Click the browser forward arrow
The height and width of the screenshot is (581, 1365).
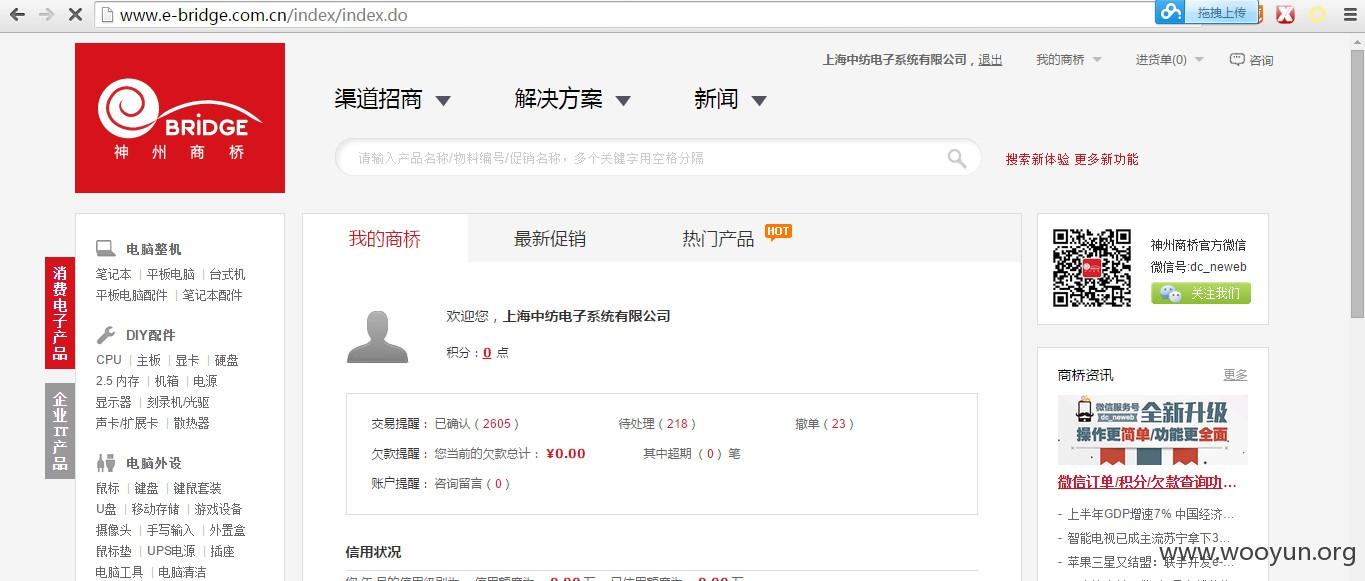[x=46, y=15]
